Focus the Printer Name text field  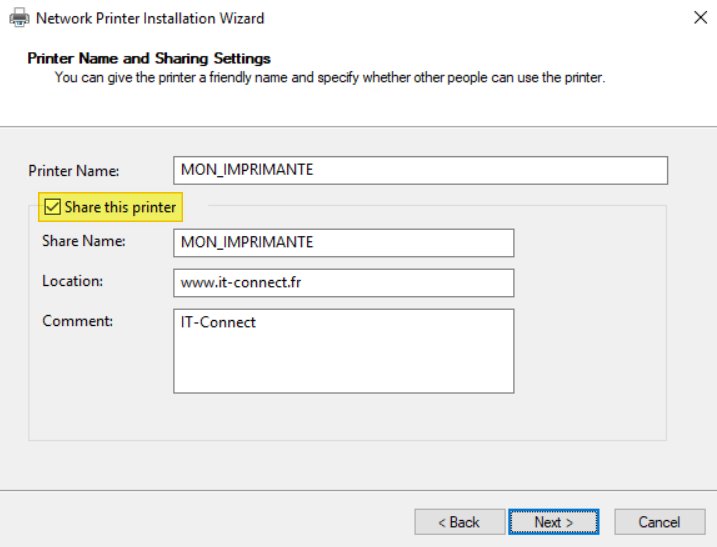419,170
